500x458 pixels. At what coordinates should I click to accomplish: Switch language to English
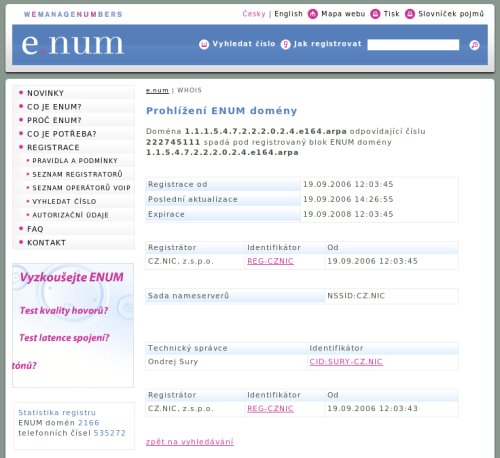click(288, 14)
